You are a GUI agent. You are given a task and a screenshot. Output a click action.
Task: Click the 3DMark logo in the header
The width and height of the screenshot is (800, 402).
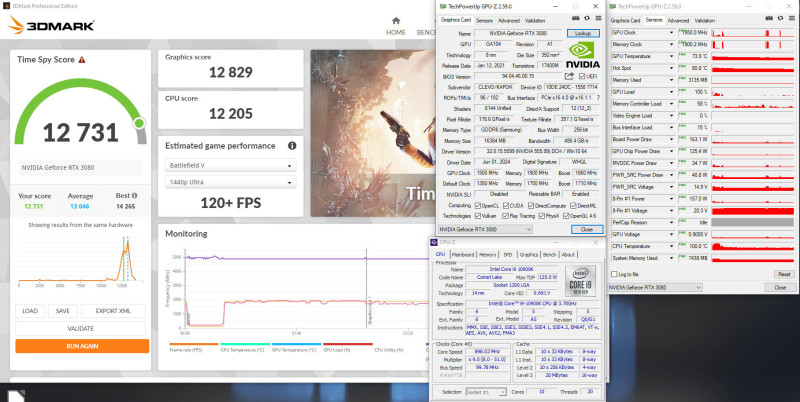point(52,25)
